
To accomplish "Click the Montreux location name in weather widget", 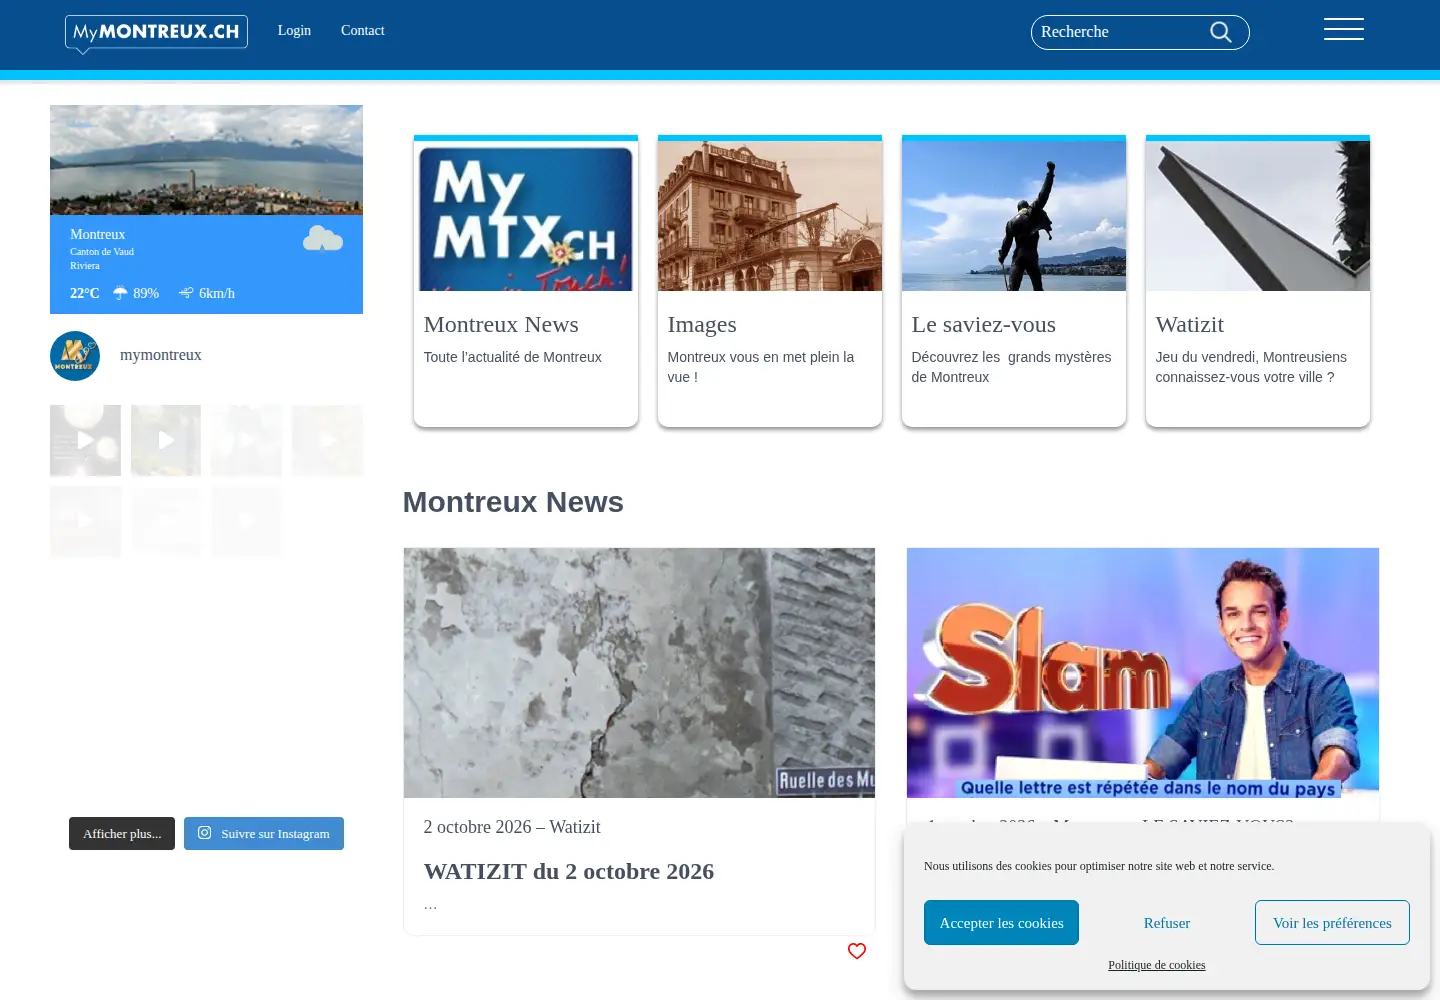I will point(97,235).
